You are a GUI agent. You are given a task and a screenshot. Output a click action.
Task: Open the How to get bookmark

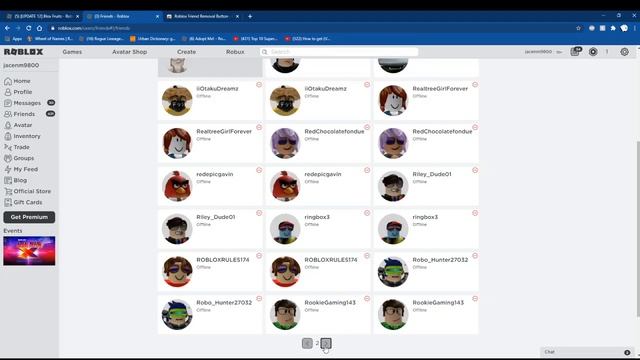coord(307,39)
